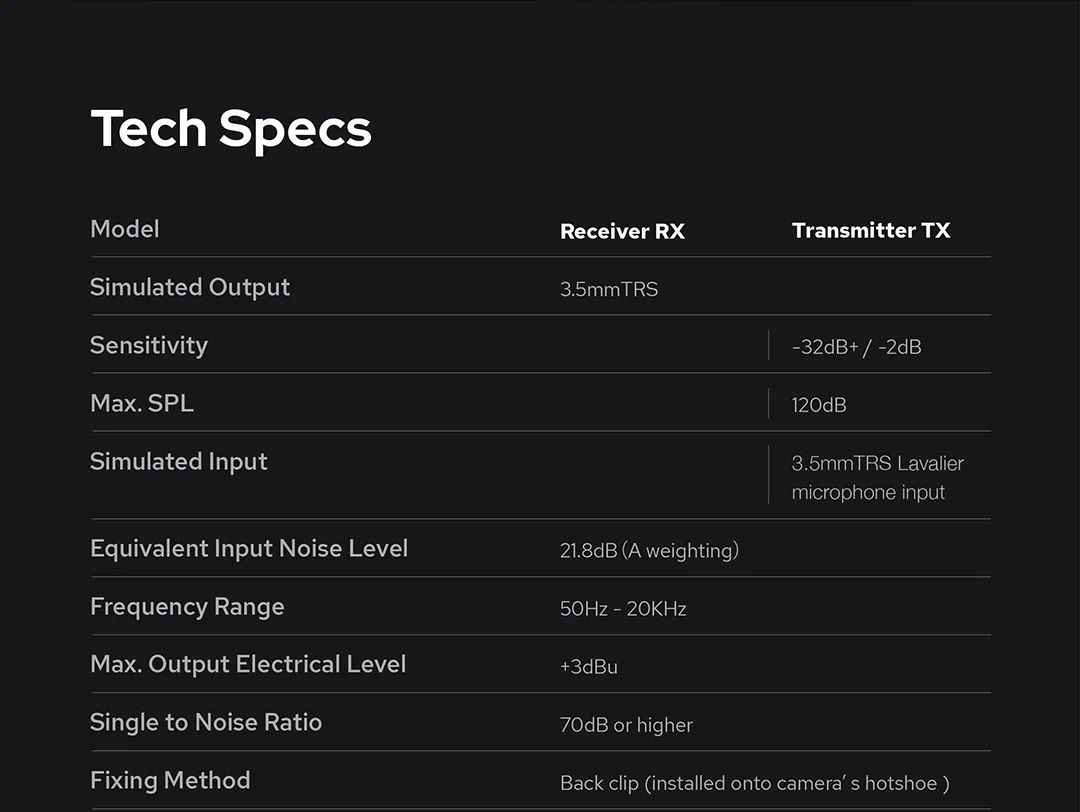Viewport: 1080px width, 812px height.
Task: Click the Max. SPL label
Action: point(142,403)
